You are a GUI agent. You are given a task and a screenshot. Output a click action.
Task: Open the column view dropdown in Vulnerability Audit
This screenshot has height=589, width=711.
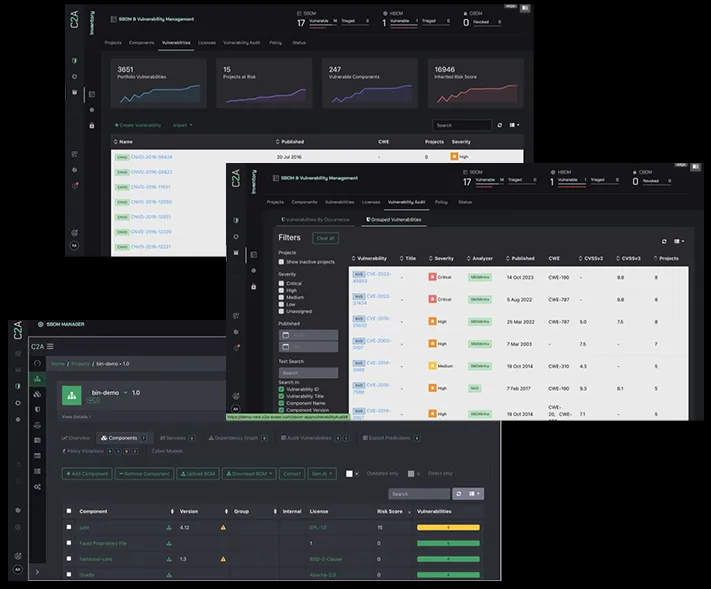[679, 241]
